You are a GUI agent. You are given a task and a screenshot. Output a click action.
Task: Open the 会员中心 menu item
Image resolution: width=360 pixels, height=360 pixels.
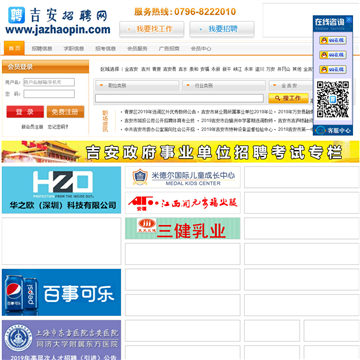(201, 48)
